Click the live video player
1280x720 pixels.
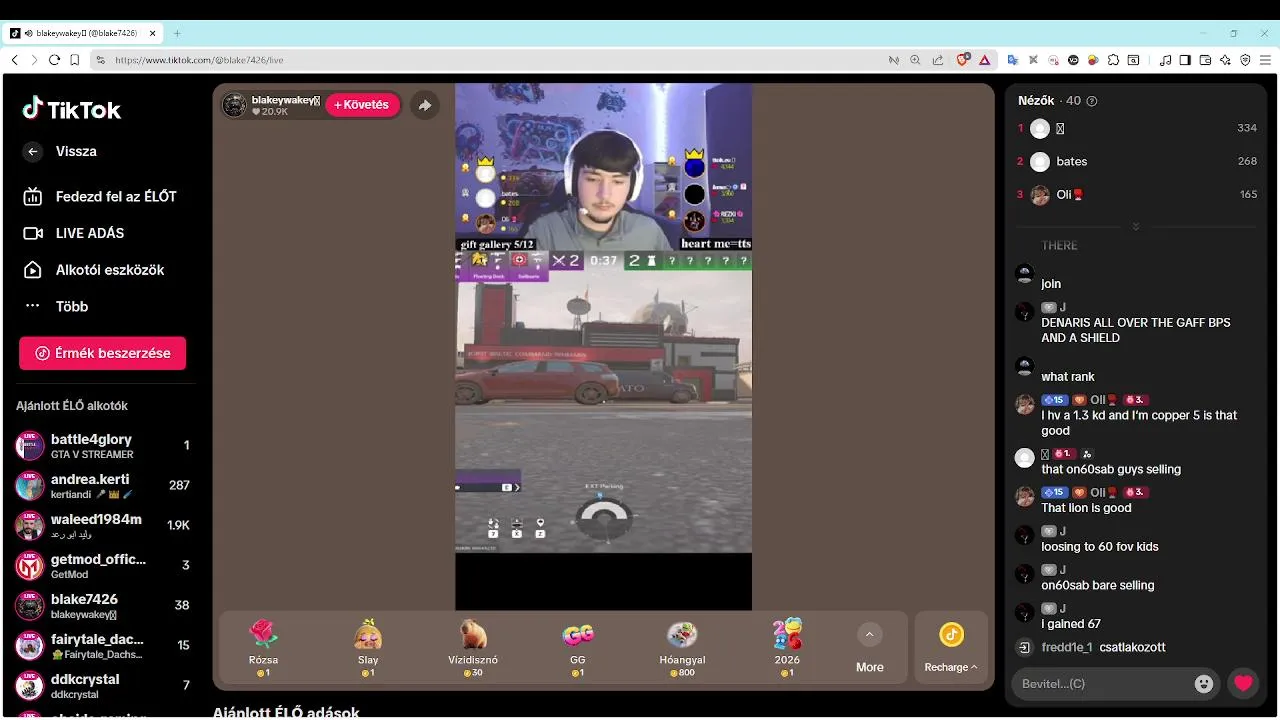coord(603,346)
